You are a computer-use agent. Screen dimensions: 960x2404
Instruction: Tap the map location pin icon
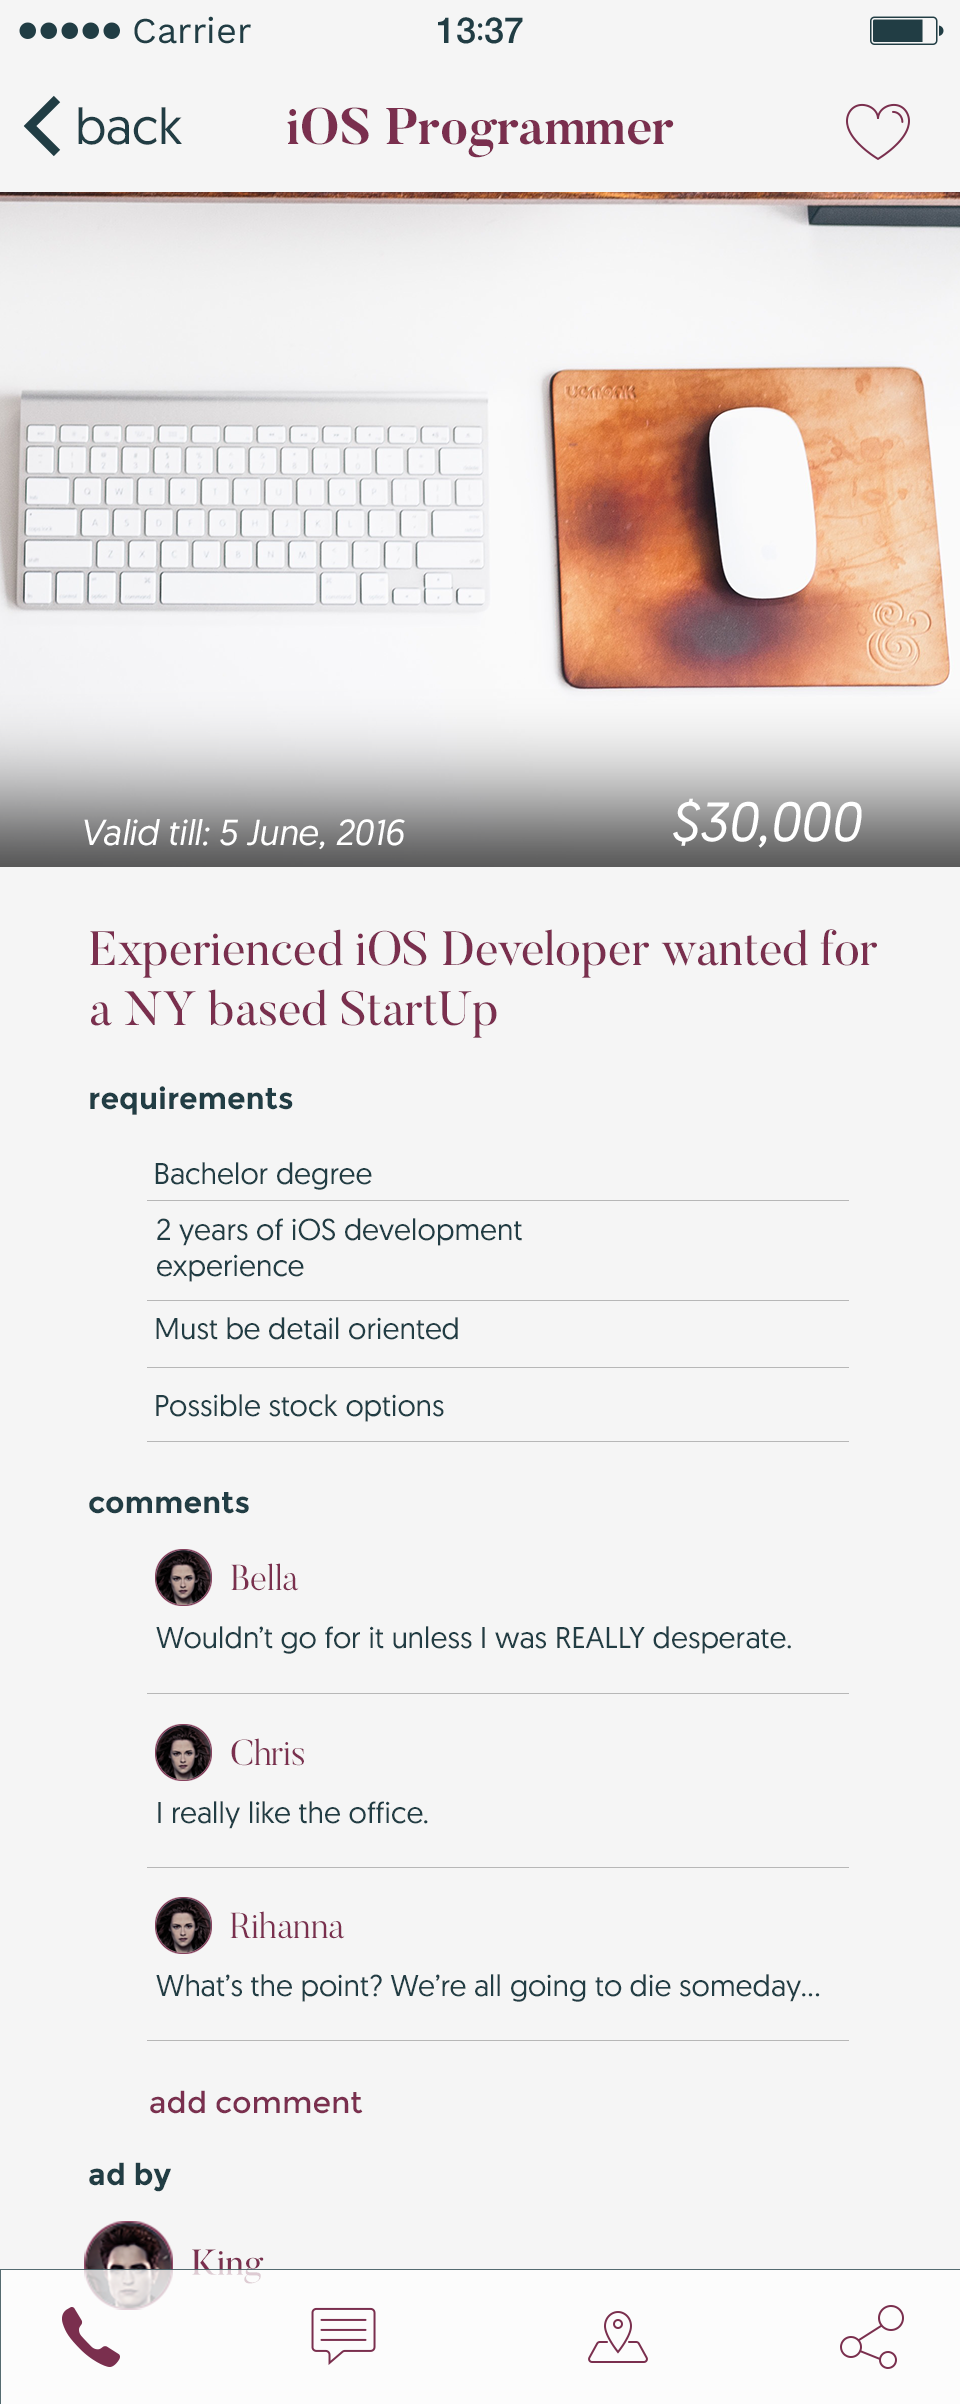click(618, 2336)
